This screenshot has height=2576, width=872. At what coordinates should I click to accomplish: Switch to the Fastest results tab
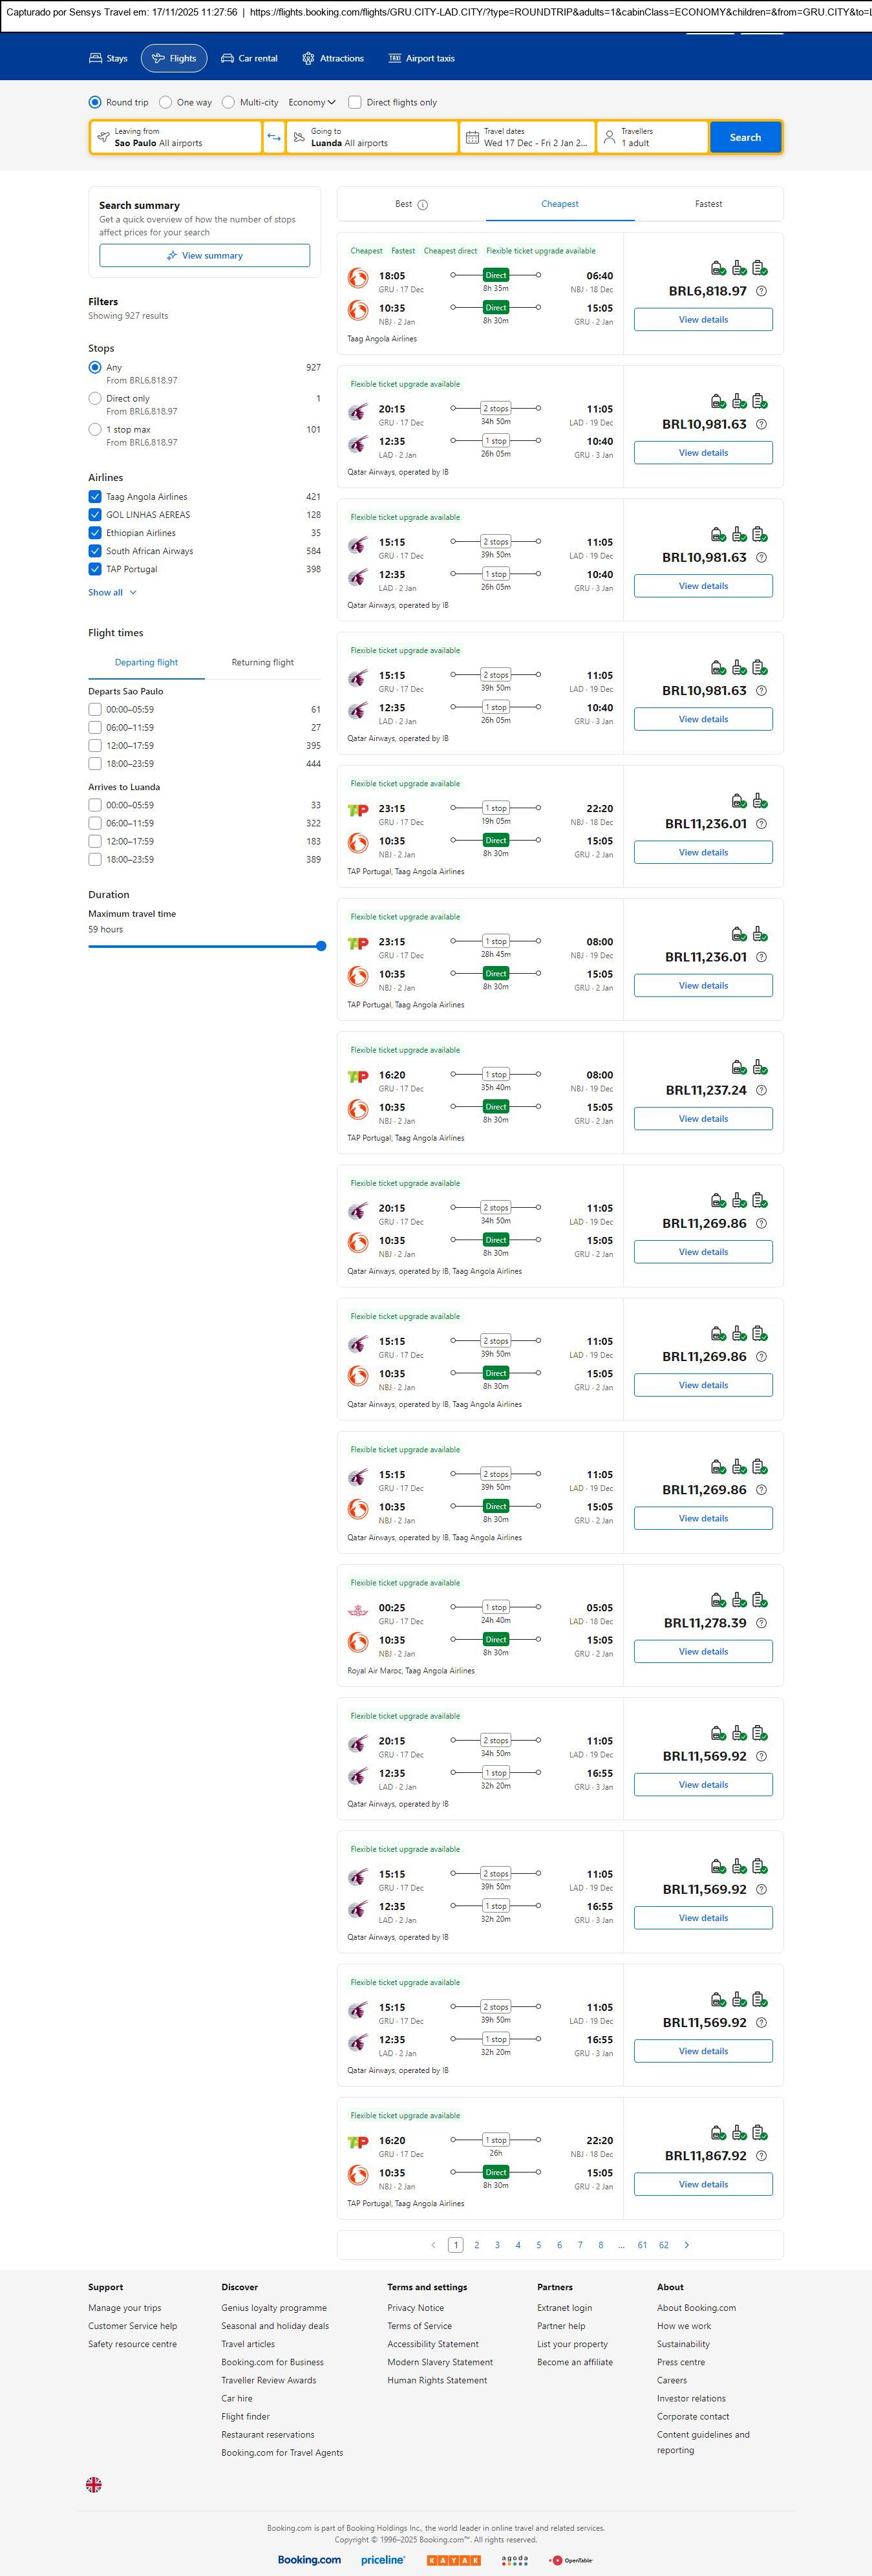708,204
